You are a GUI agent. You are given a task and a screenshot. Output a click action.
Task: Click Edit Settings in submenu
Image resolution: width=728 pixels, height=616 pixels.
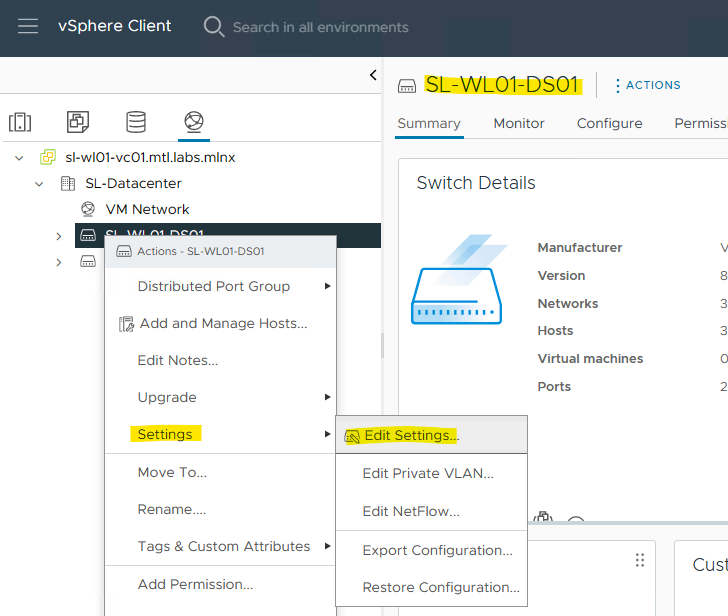click(x=431, y=435)
